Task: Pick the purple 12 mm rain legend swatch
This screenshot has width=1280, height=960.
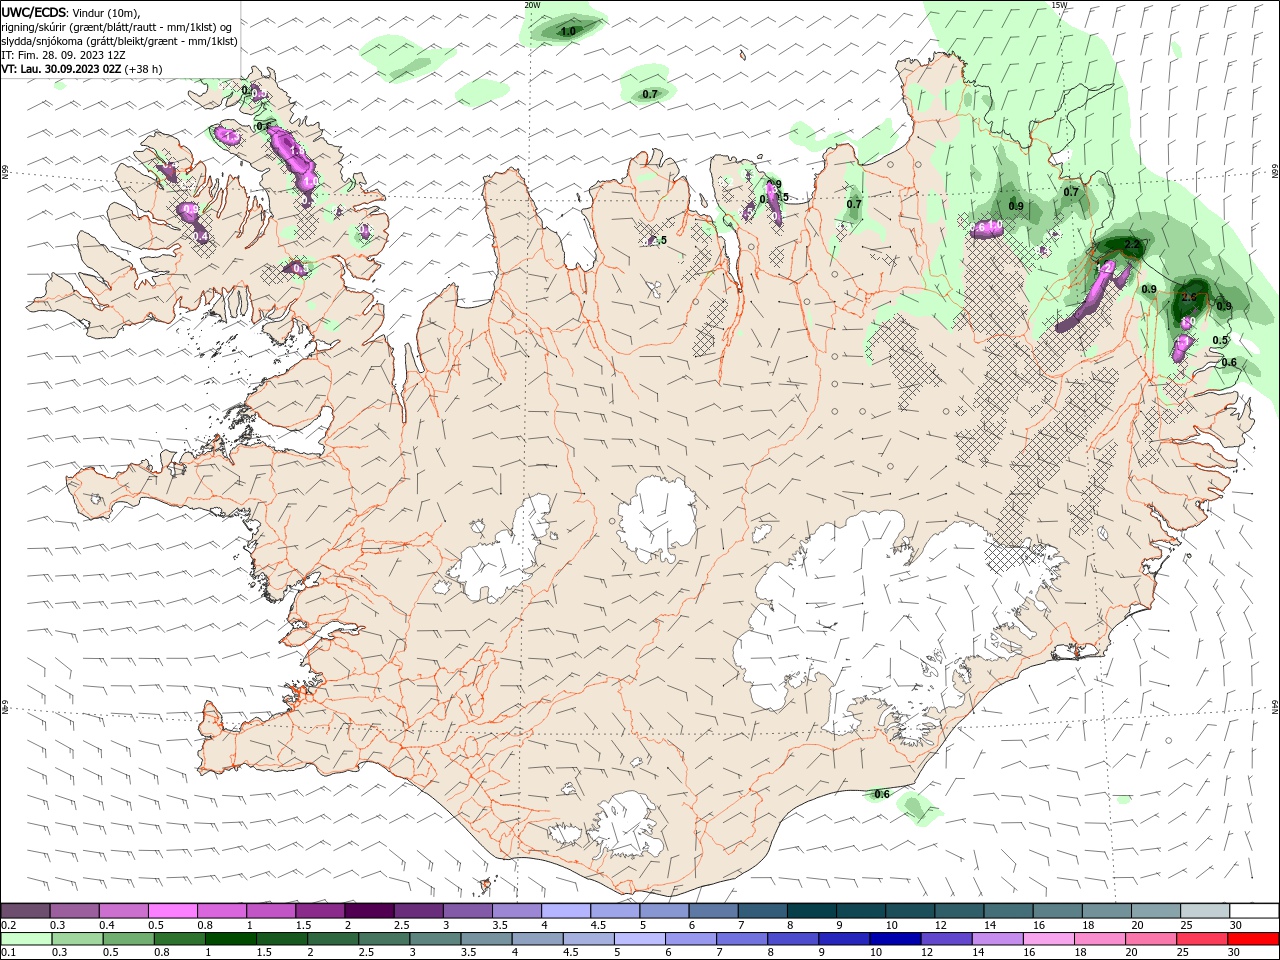Action: point(945,939)
